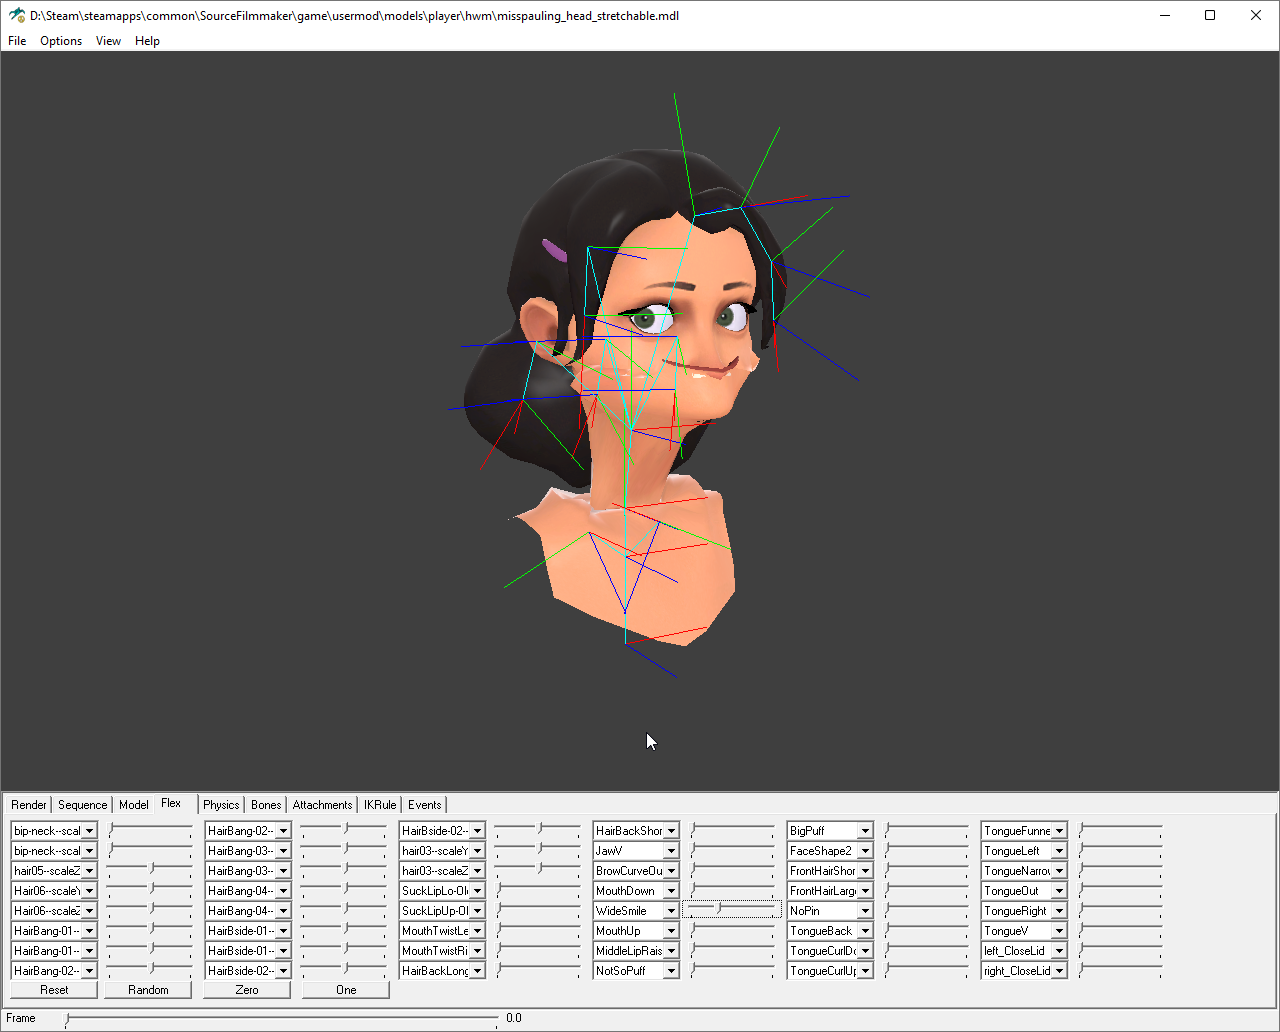Expand the MouthUp dropdown
1280x1032 pixels.
[671, 931]
